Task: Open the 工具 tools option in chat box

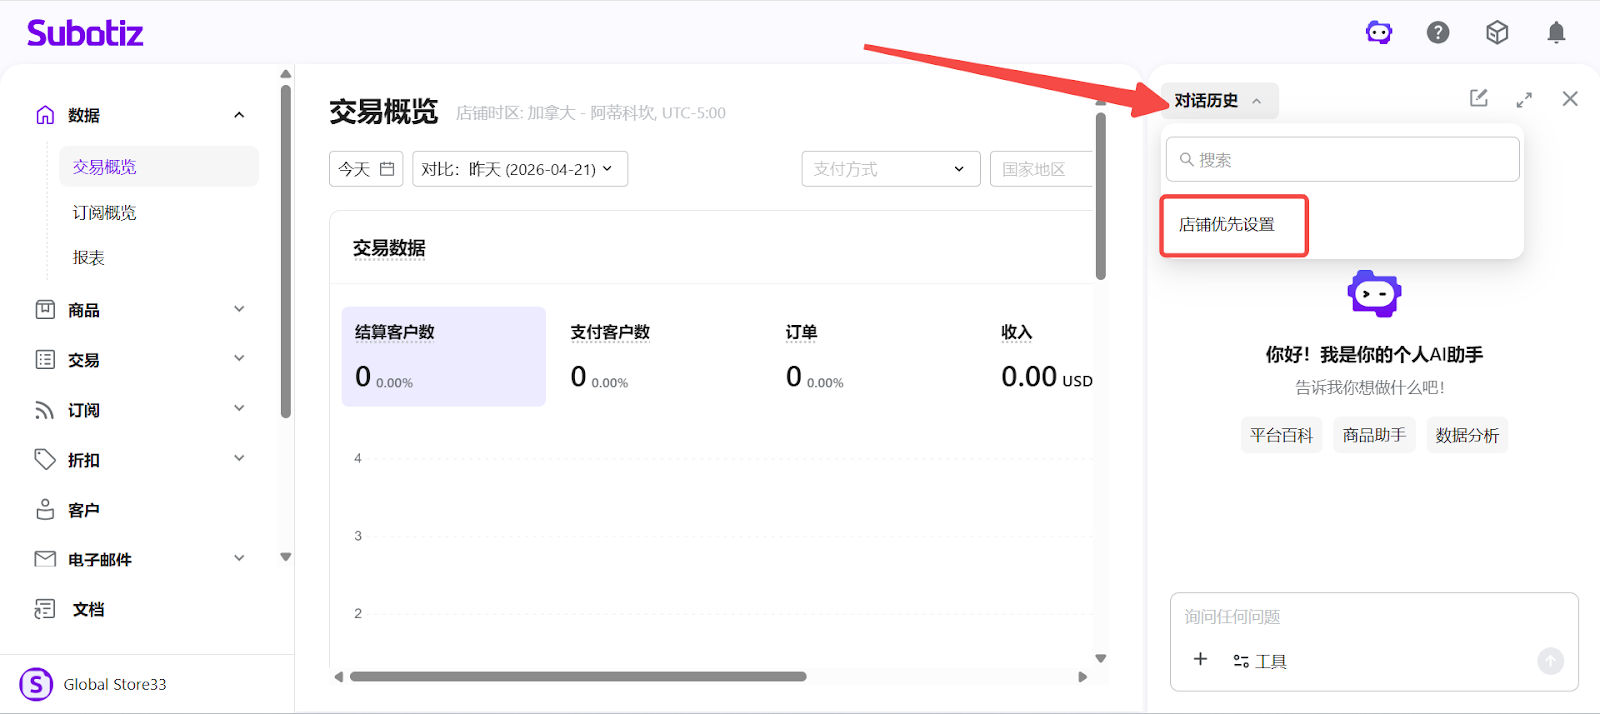Action: click(x=1260, y=661)
